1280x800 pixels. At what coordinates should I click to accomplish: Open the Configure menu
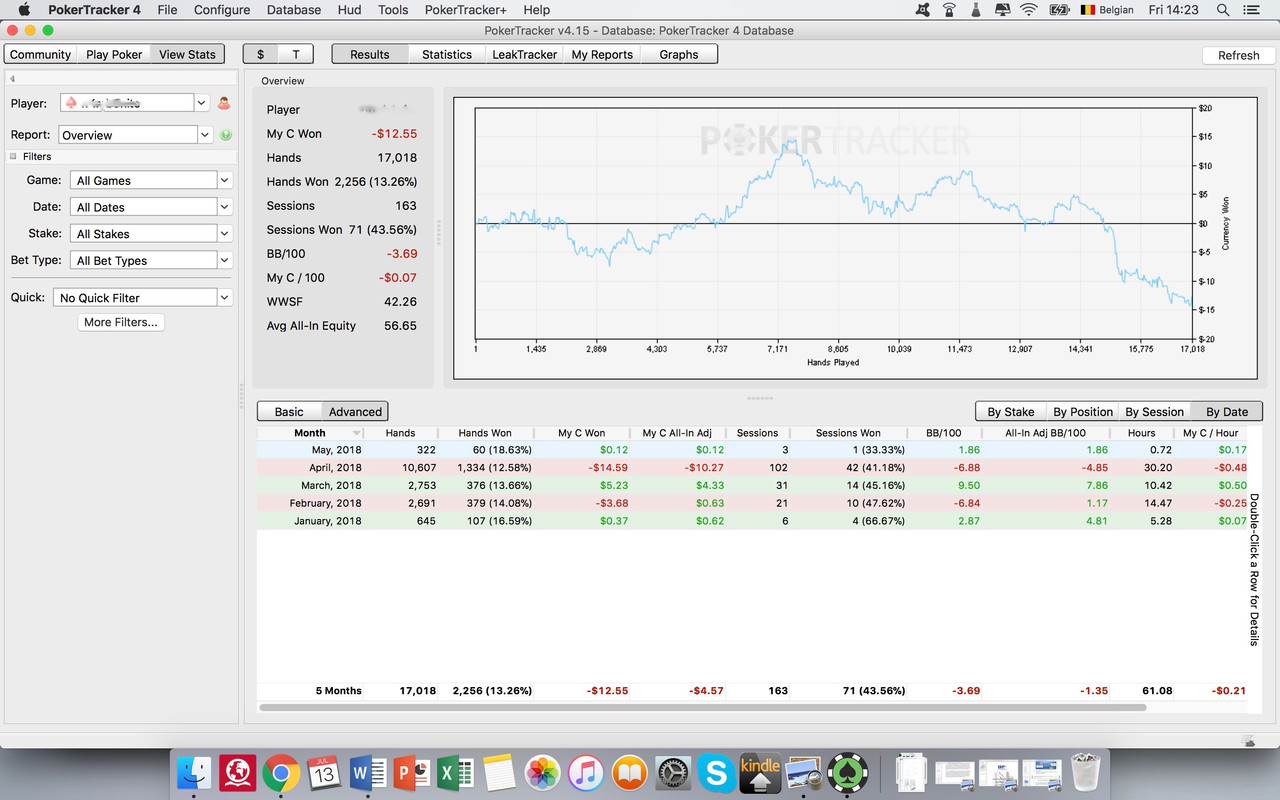tap(222, 10)
